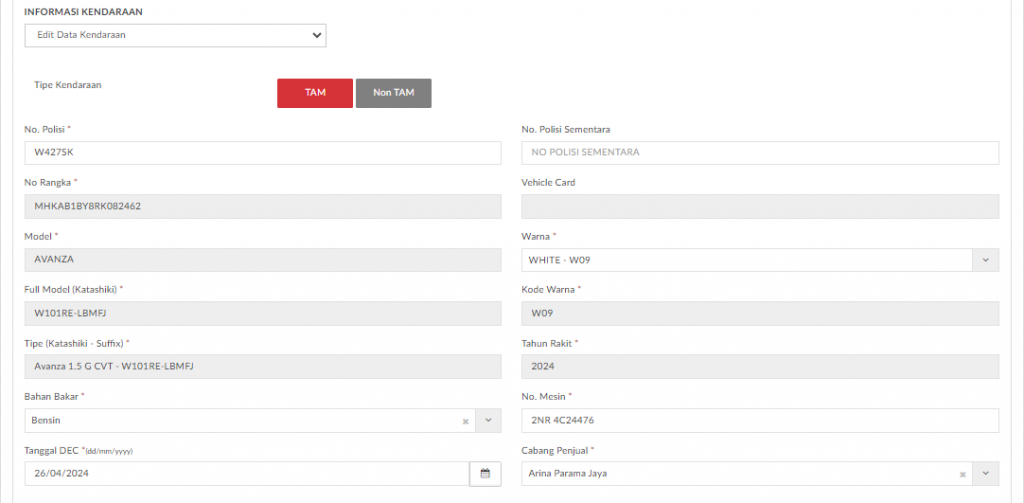Click the Tipe field Avanza 1.5 G CVT
Viewport: 1024px width, 503px height.
coord(263,367)
